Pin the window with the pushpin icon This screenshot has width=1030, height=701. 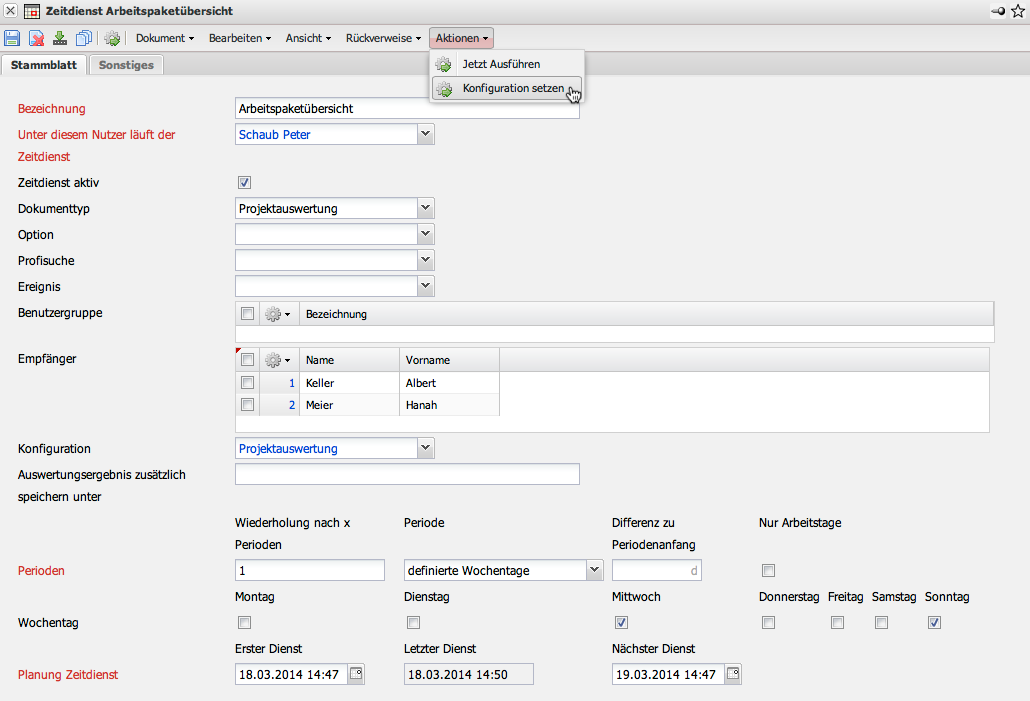click(x=998, y=11)
